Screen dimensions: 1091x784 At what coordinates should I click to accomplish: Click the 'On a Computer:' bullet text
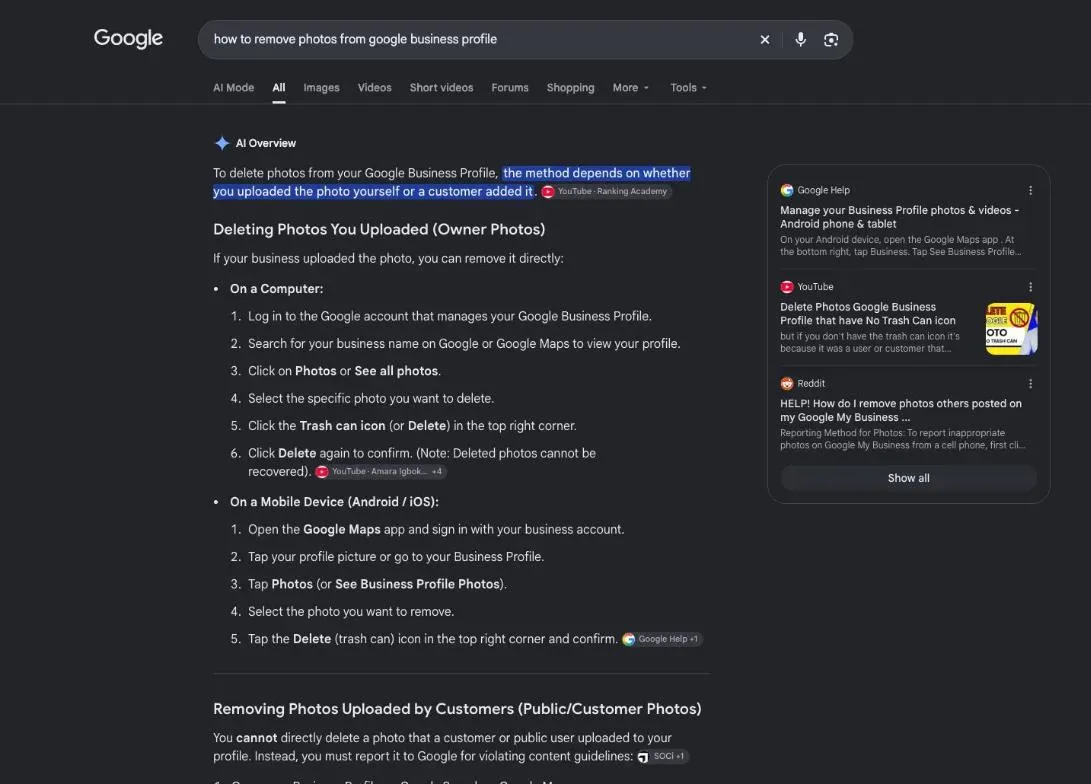(276, 289)
